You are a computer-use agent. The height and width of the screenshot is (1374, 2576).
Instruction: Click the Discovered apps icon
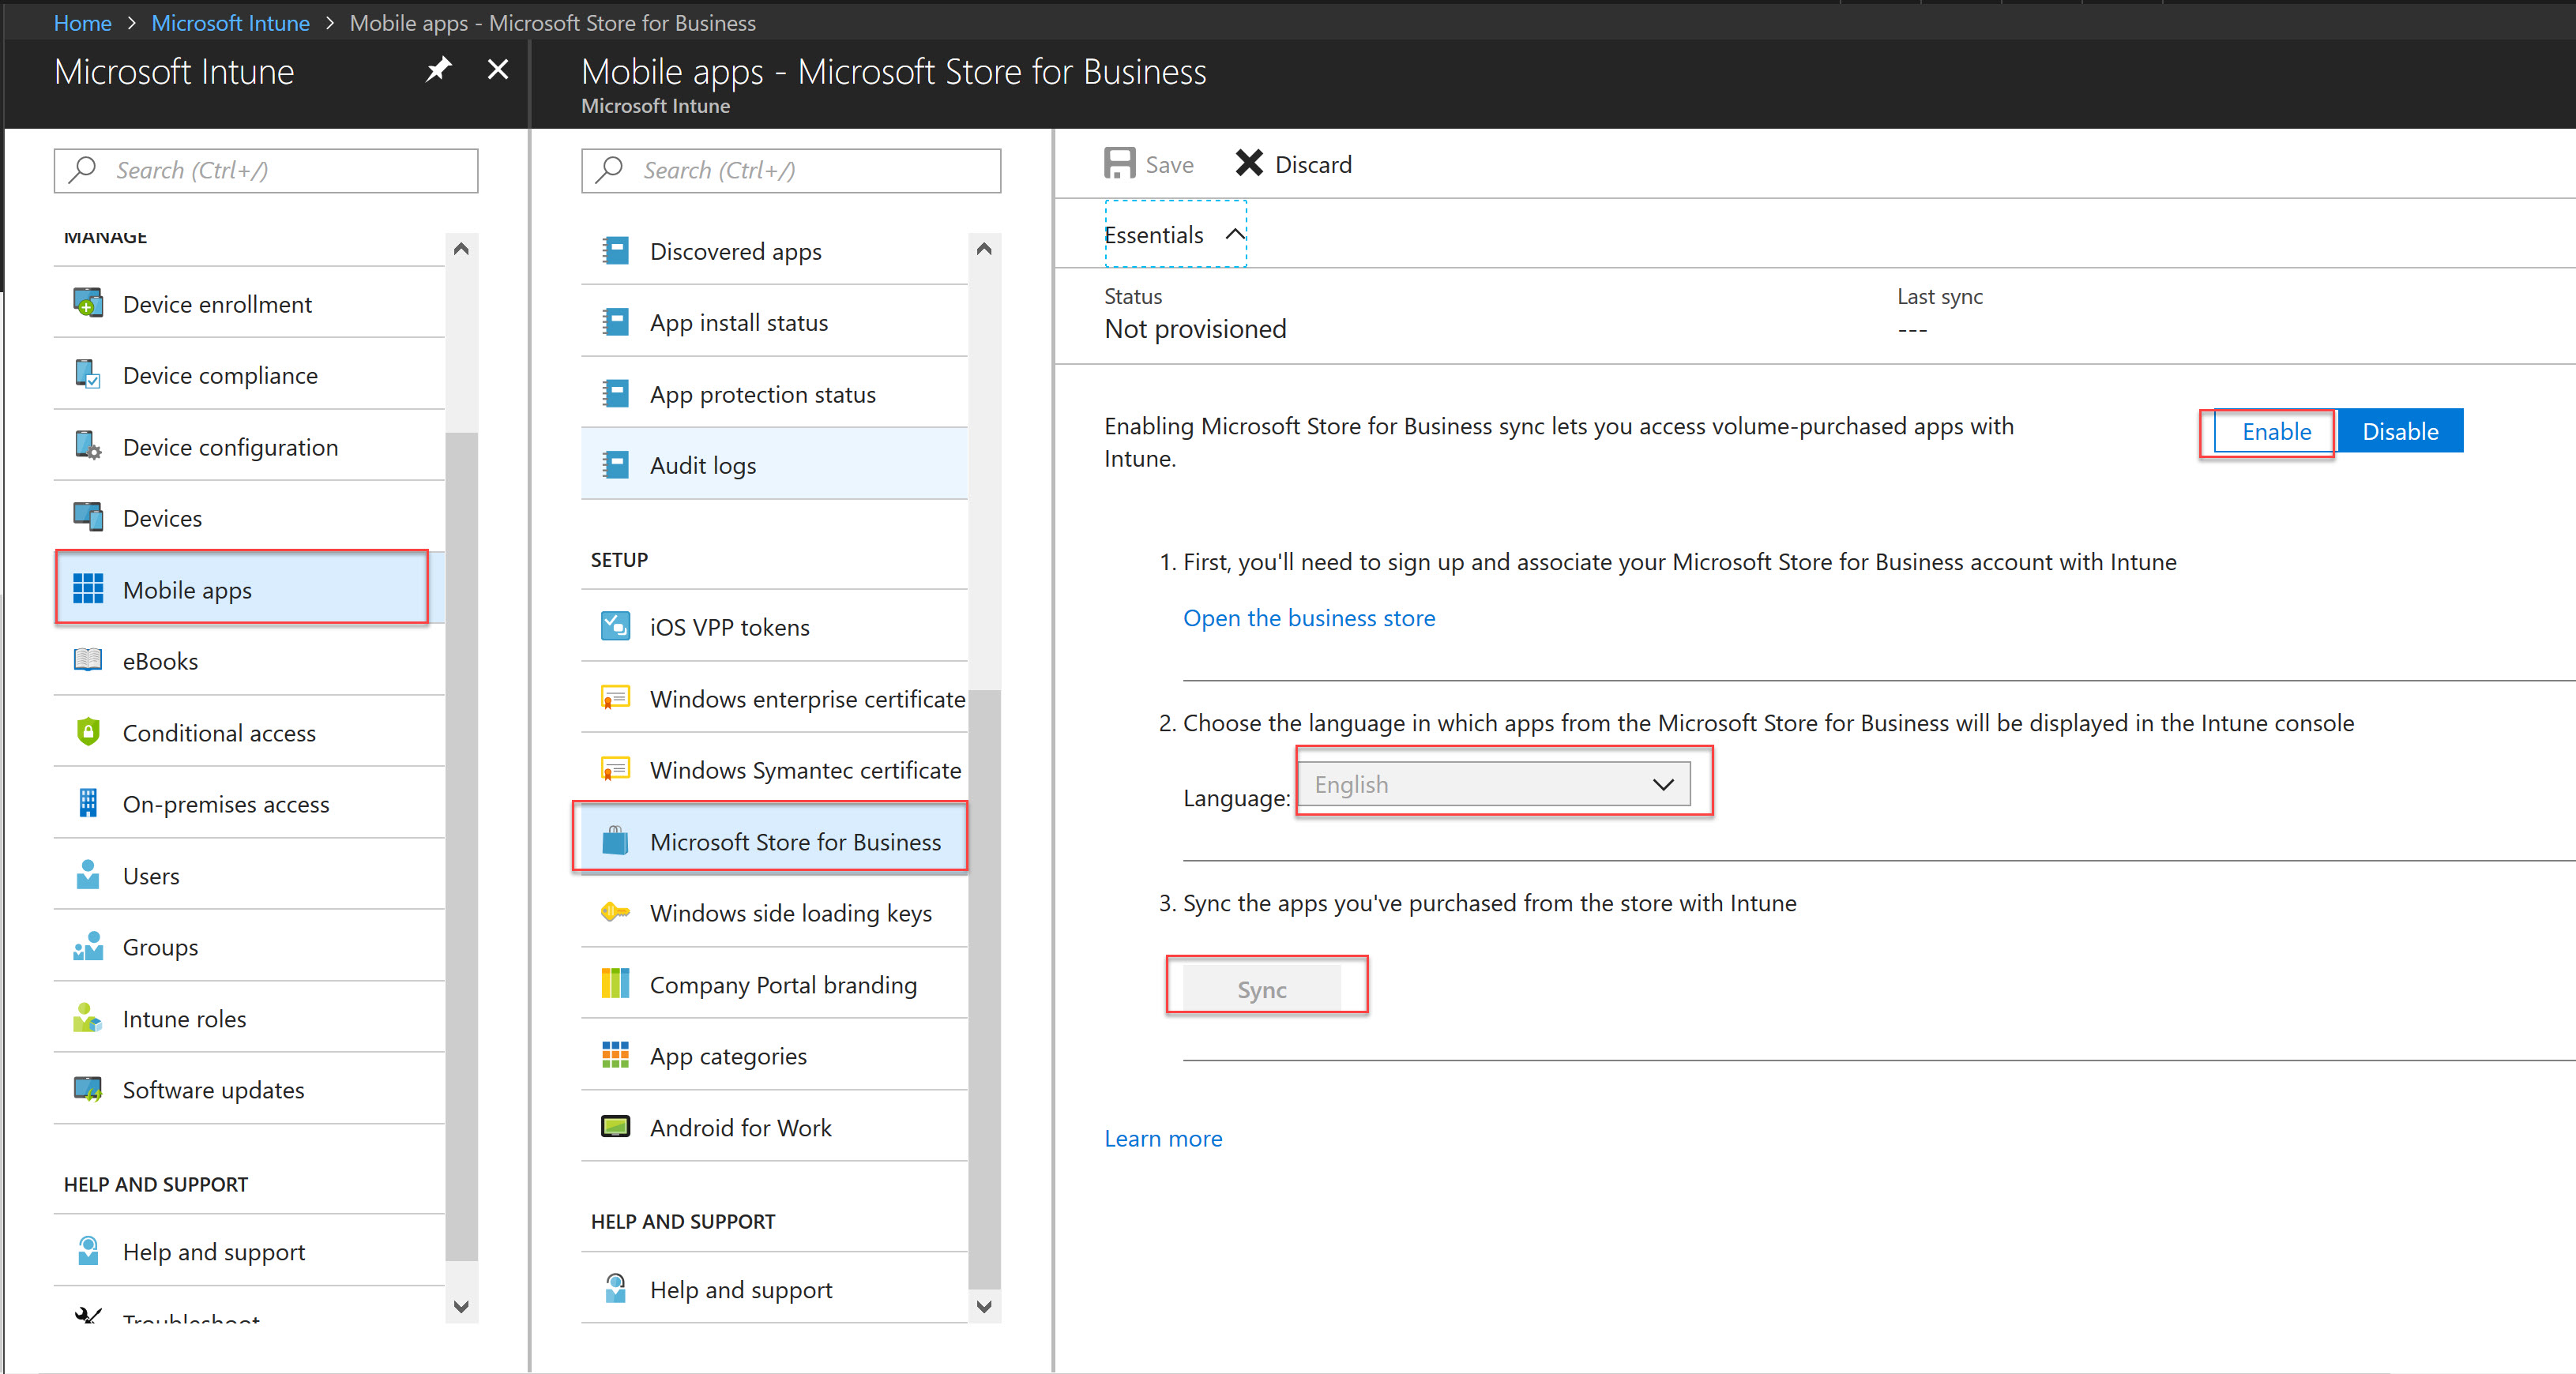(615, 250)
